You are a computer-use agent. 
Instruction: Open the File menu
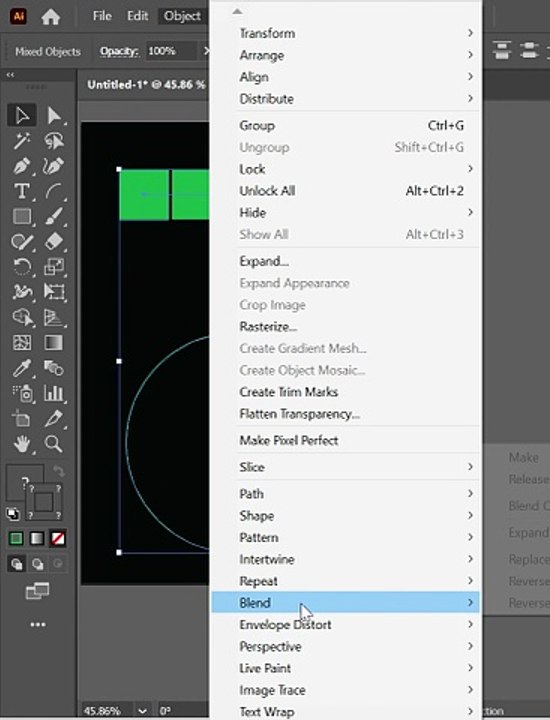click(102, 16)
